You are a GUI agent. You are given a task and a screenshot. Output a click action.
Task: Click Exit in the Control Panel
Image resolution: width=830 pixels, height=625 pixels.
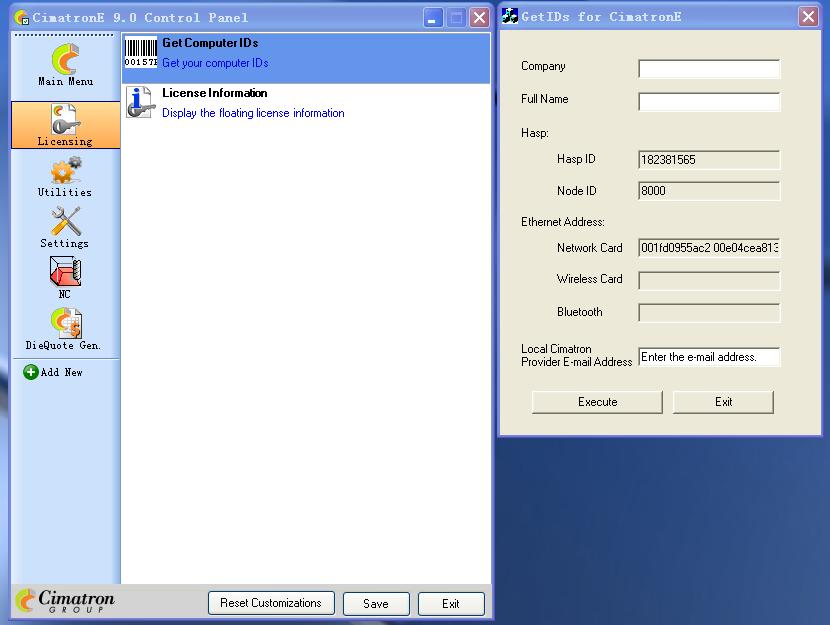pyautogui.click(x=451, y=604)
